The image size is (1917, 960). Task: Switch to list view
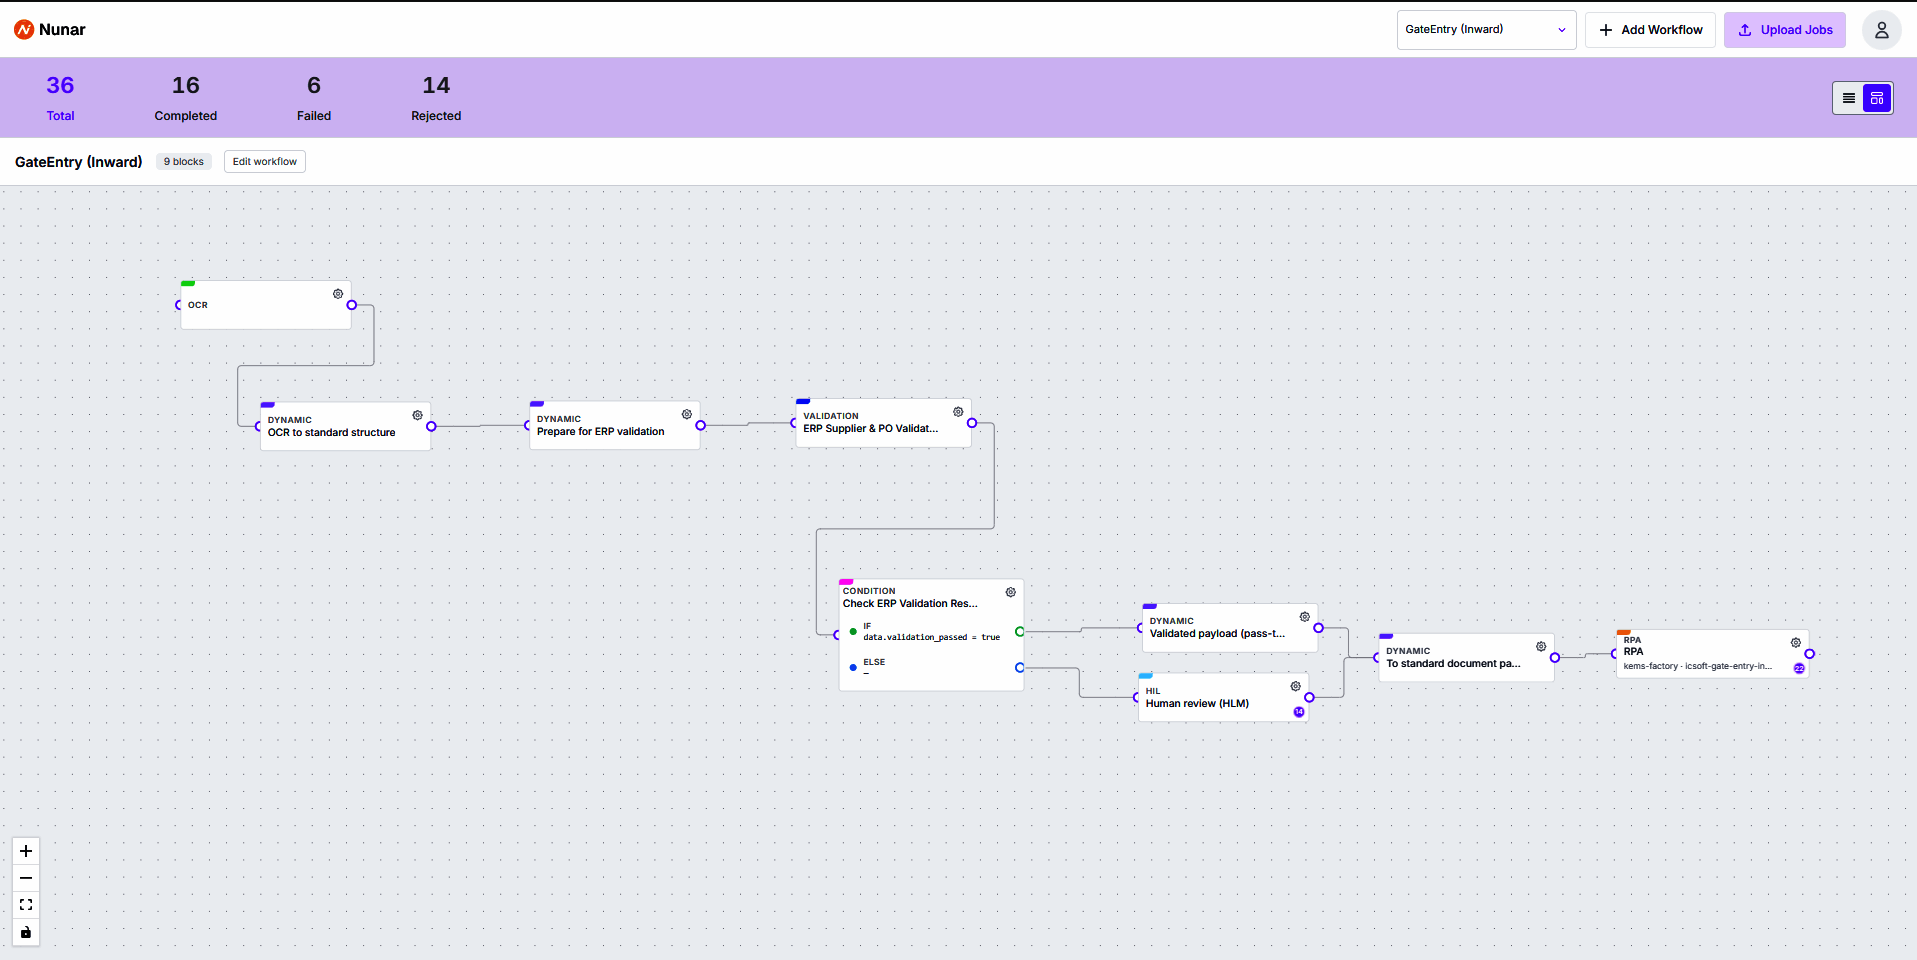1848,98
